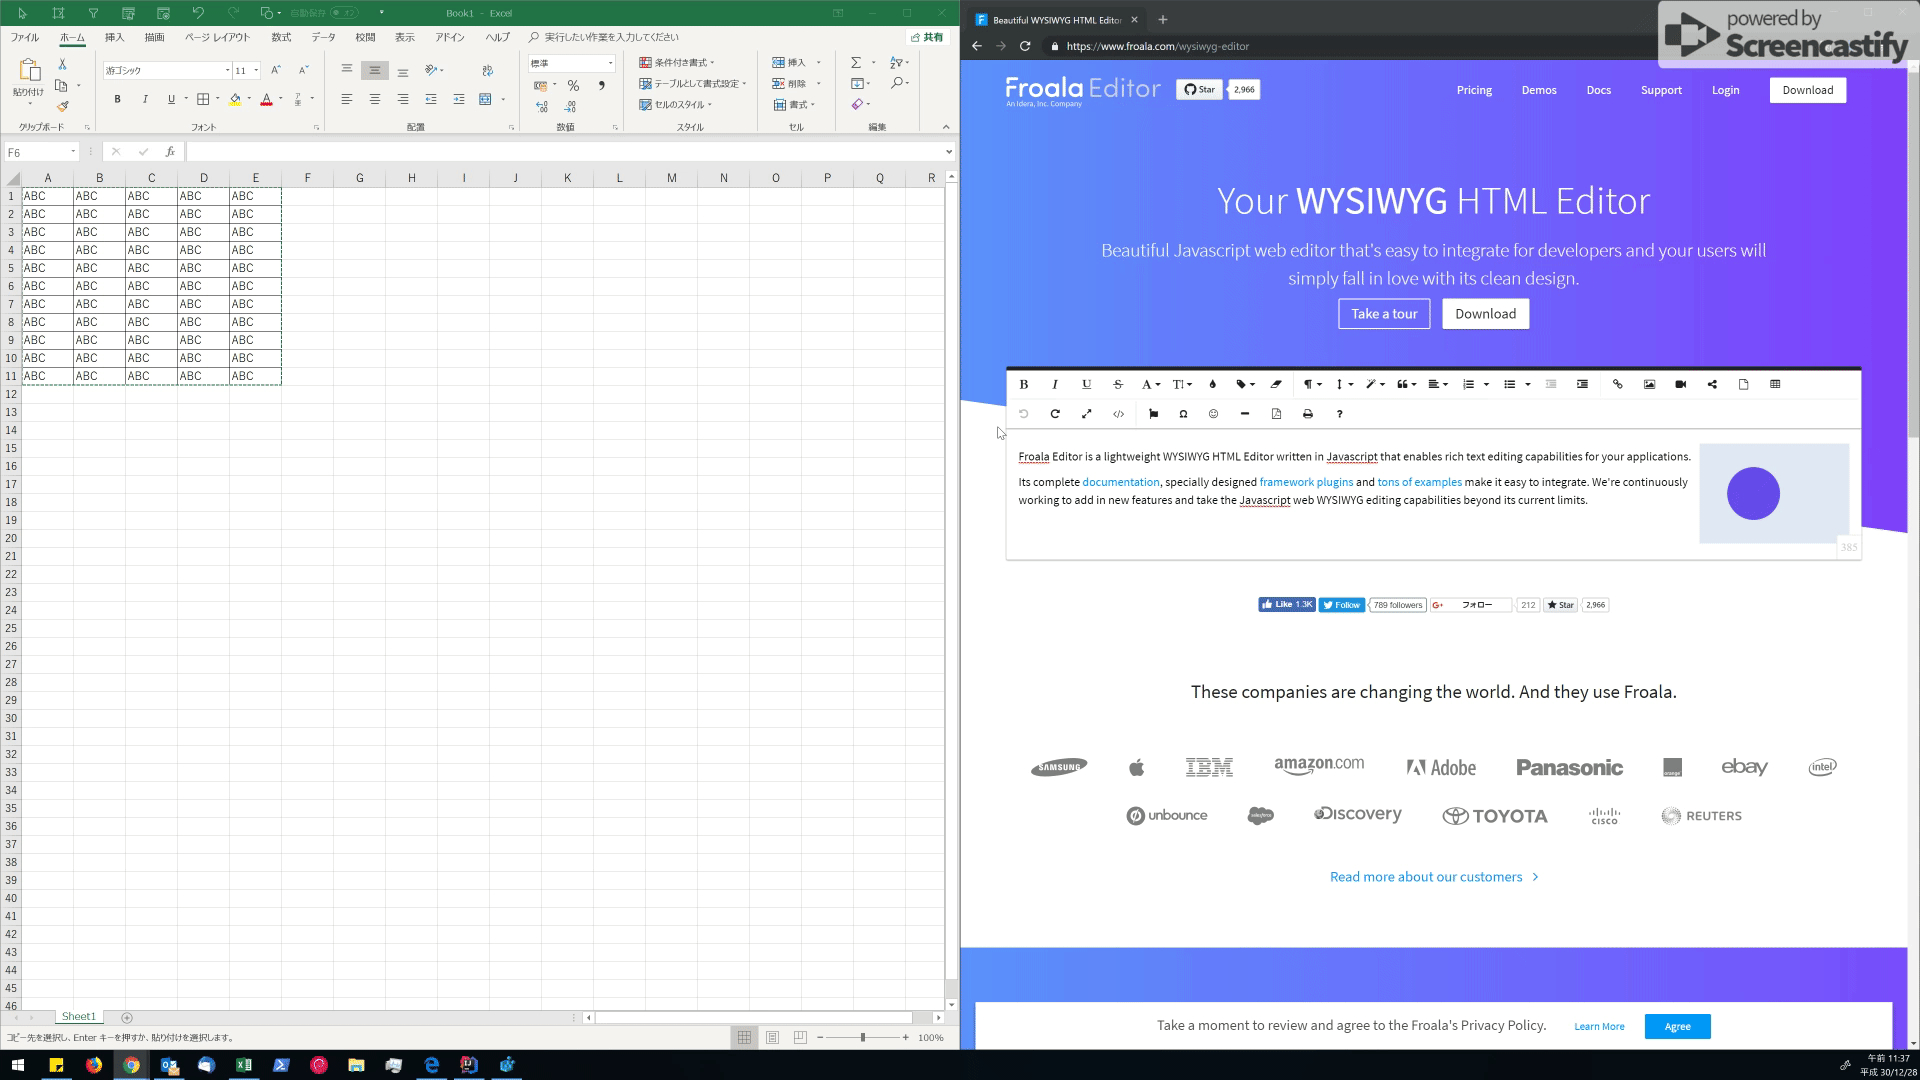Viewport: 1920px width, 1080px height.
Task: Toggle Underline in Froala editor toolbar
Action: point(1086,384)
